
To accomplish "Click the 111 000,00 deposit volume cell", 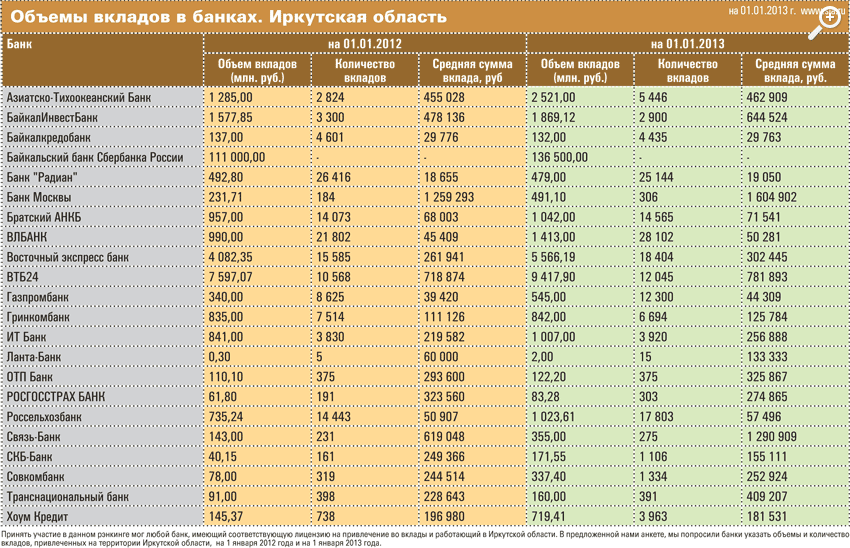I will [x=237, y=158].
